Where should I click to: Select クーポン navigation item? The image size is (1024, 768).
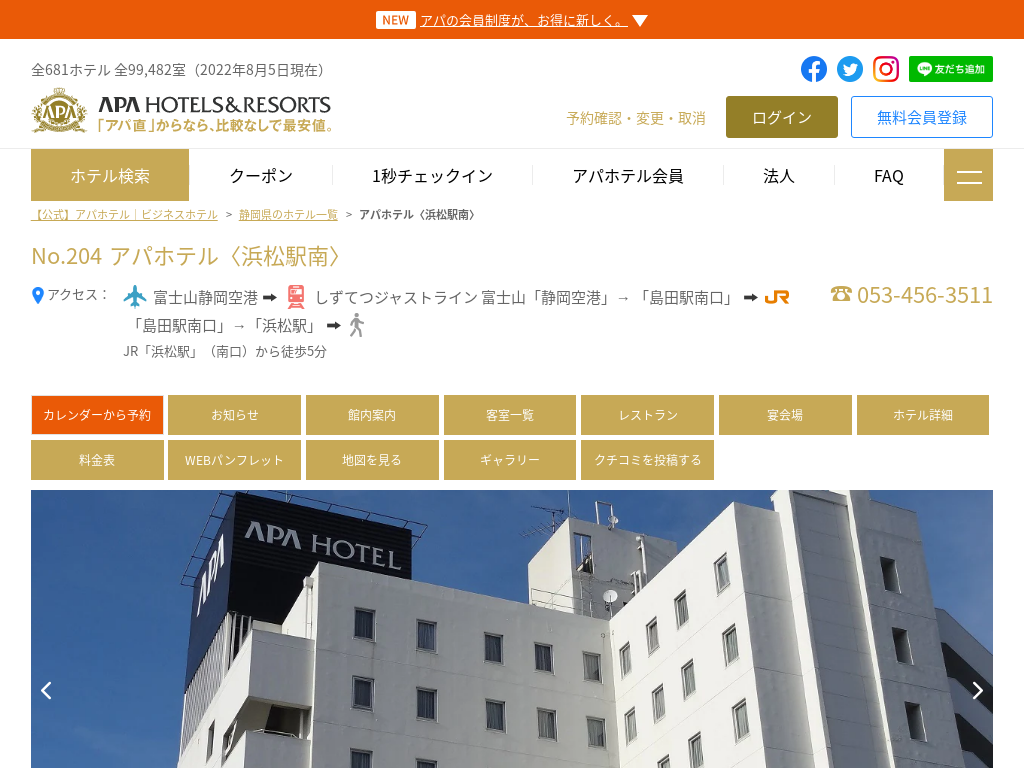click(x=261, y=176)
